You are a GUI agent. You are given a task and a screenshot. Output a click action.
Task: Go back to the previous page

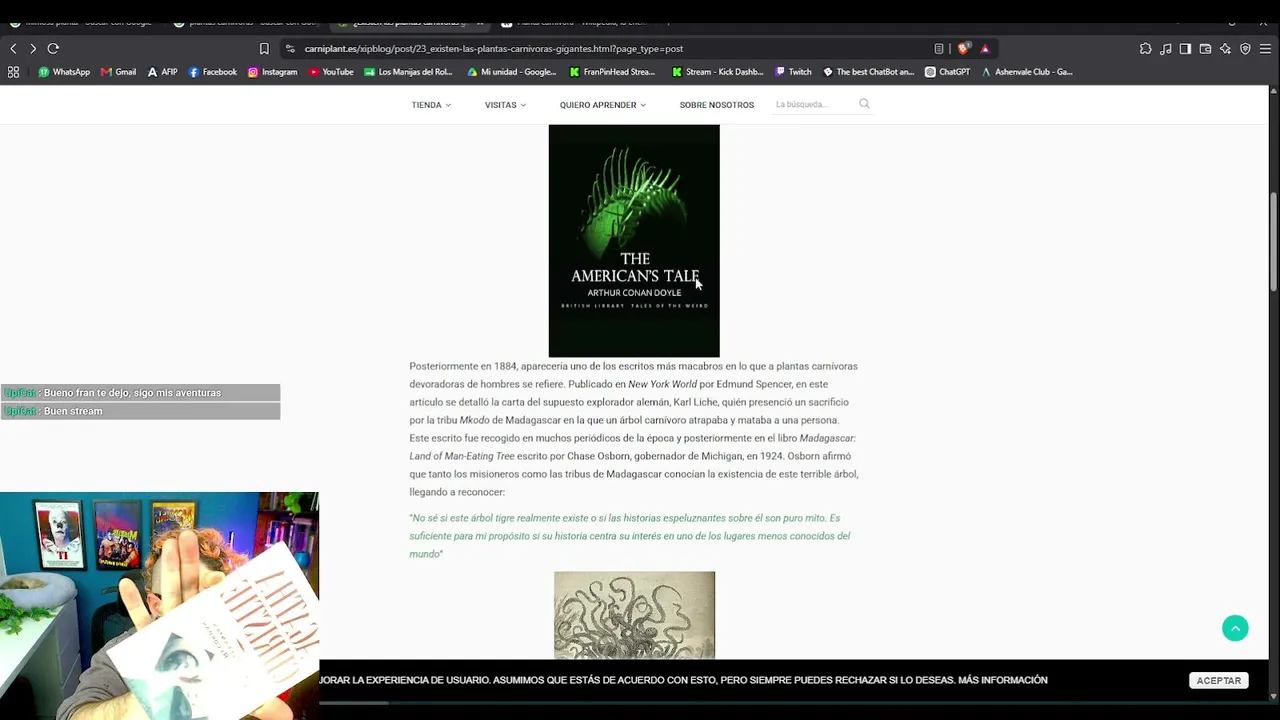(13, 48)
